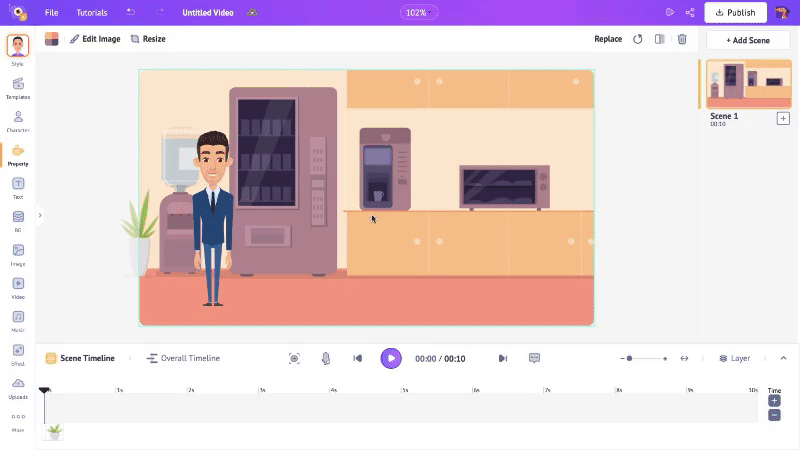Screen dimensions: 800x450
Task: Open the Character panel in sidebar
Action: pyautogui.click(x=18, y=118)
